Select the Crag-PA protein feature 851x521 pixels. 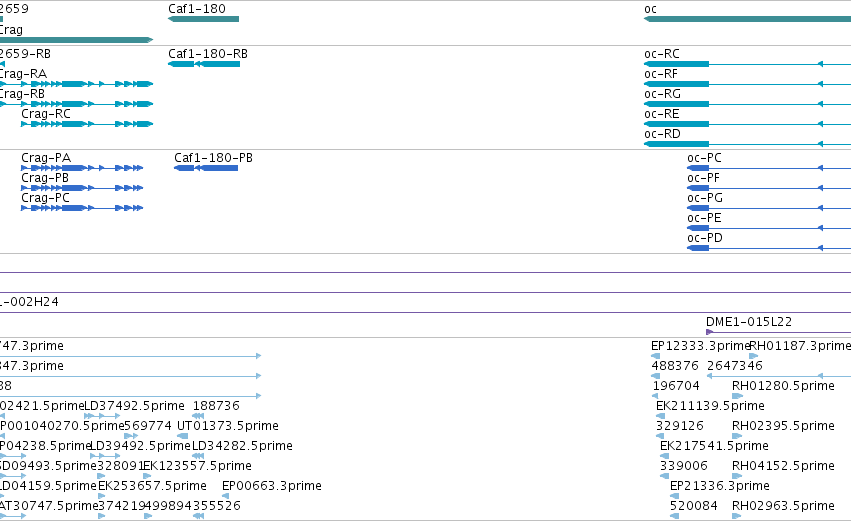[x=82, y=168]
